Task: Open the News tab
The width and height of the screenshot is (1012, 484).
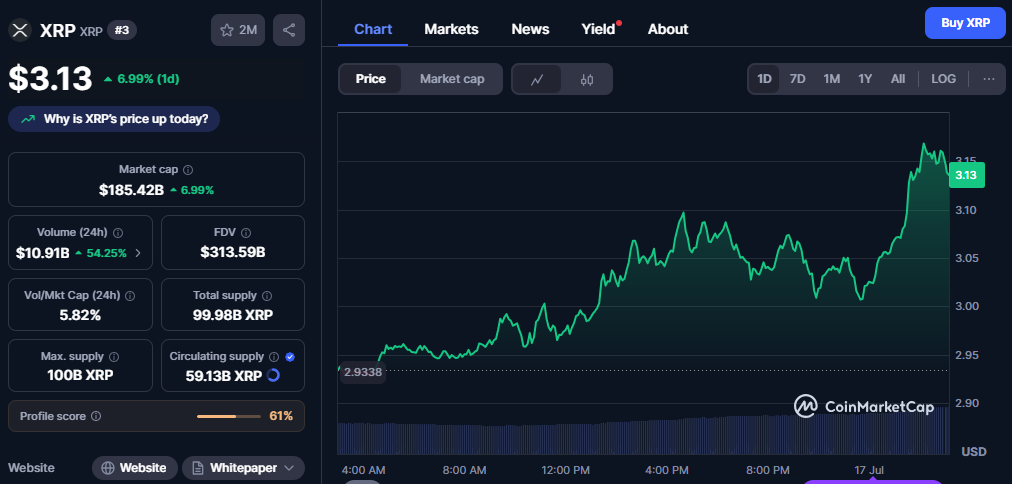Action: [530, 29]
